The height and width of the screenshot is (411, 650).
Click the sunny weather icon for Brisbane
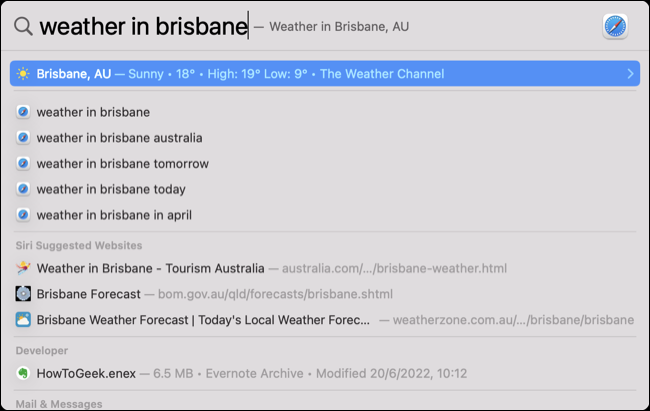[23, 74]
